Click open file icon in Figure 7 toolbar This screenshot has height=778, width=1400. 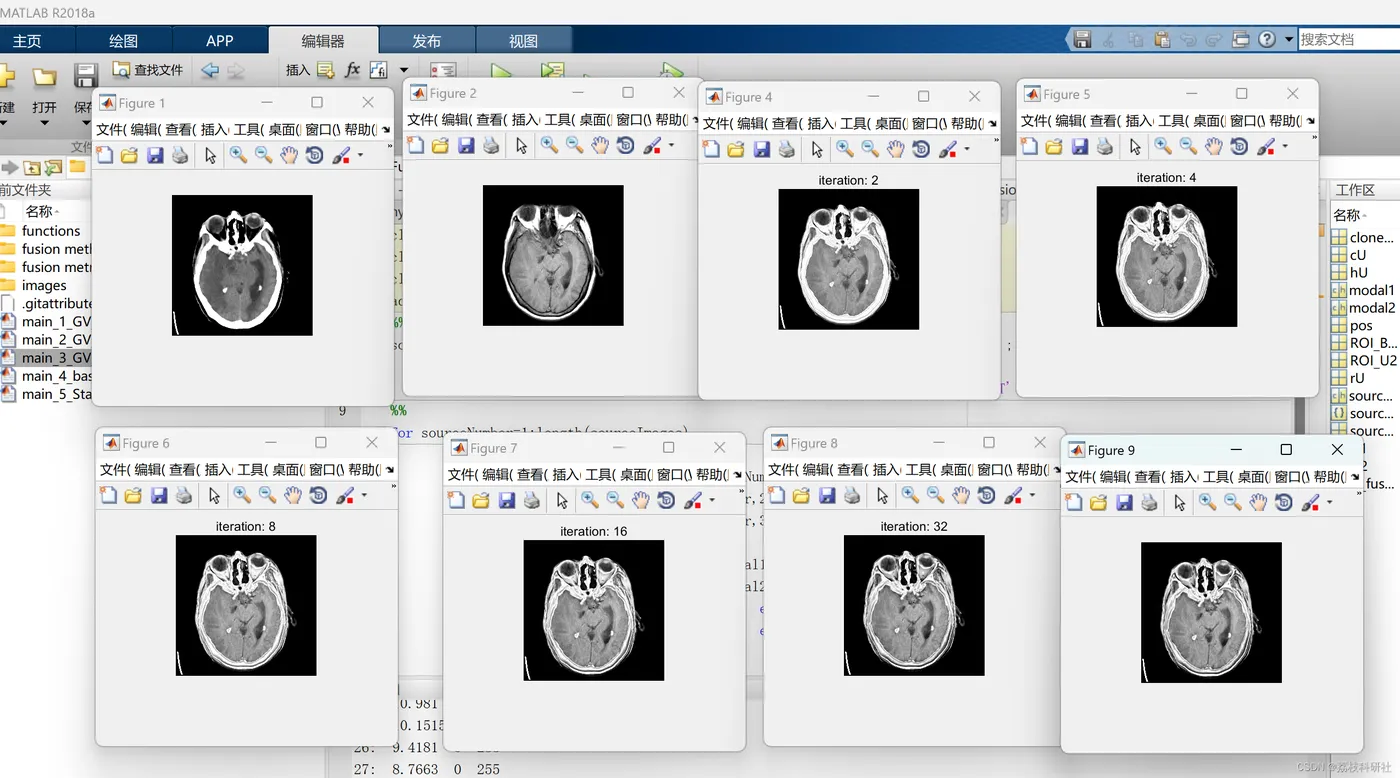(481, 500)
